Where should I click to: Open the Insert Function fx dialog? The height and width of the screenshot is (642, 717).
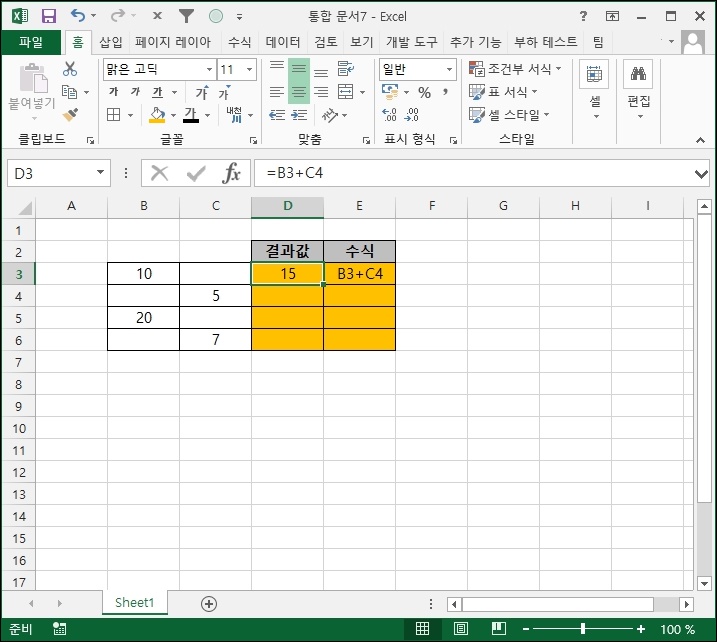(231, 173)
